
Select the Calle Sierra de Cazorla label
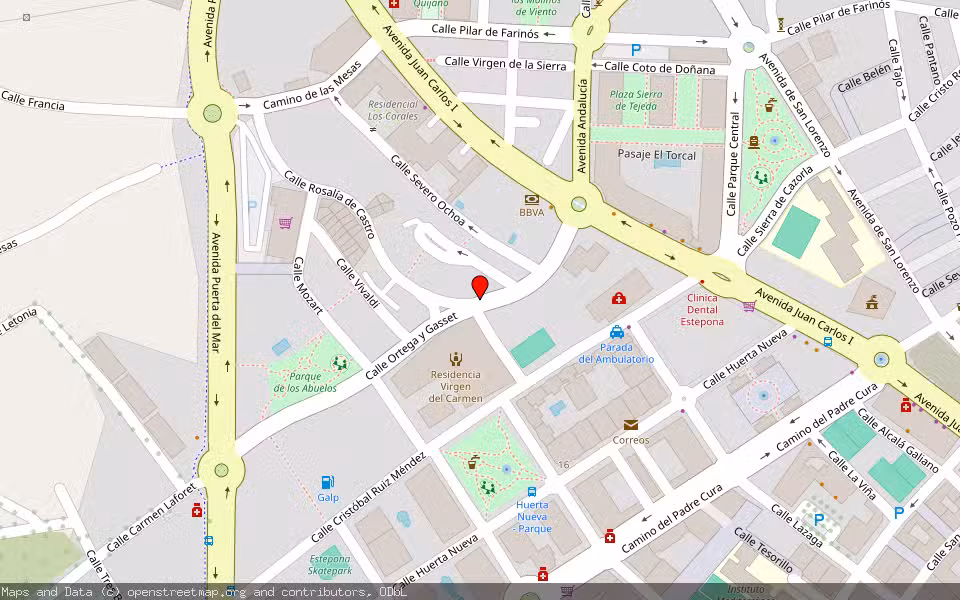tap(774, 211)
